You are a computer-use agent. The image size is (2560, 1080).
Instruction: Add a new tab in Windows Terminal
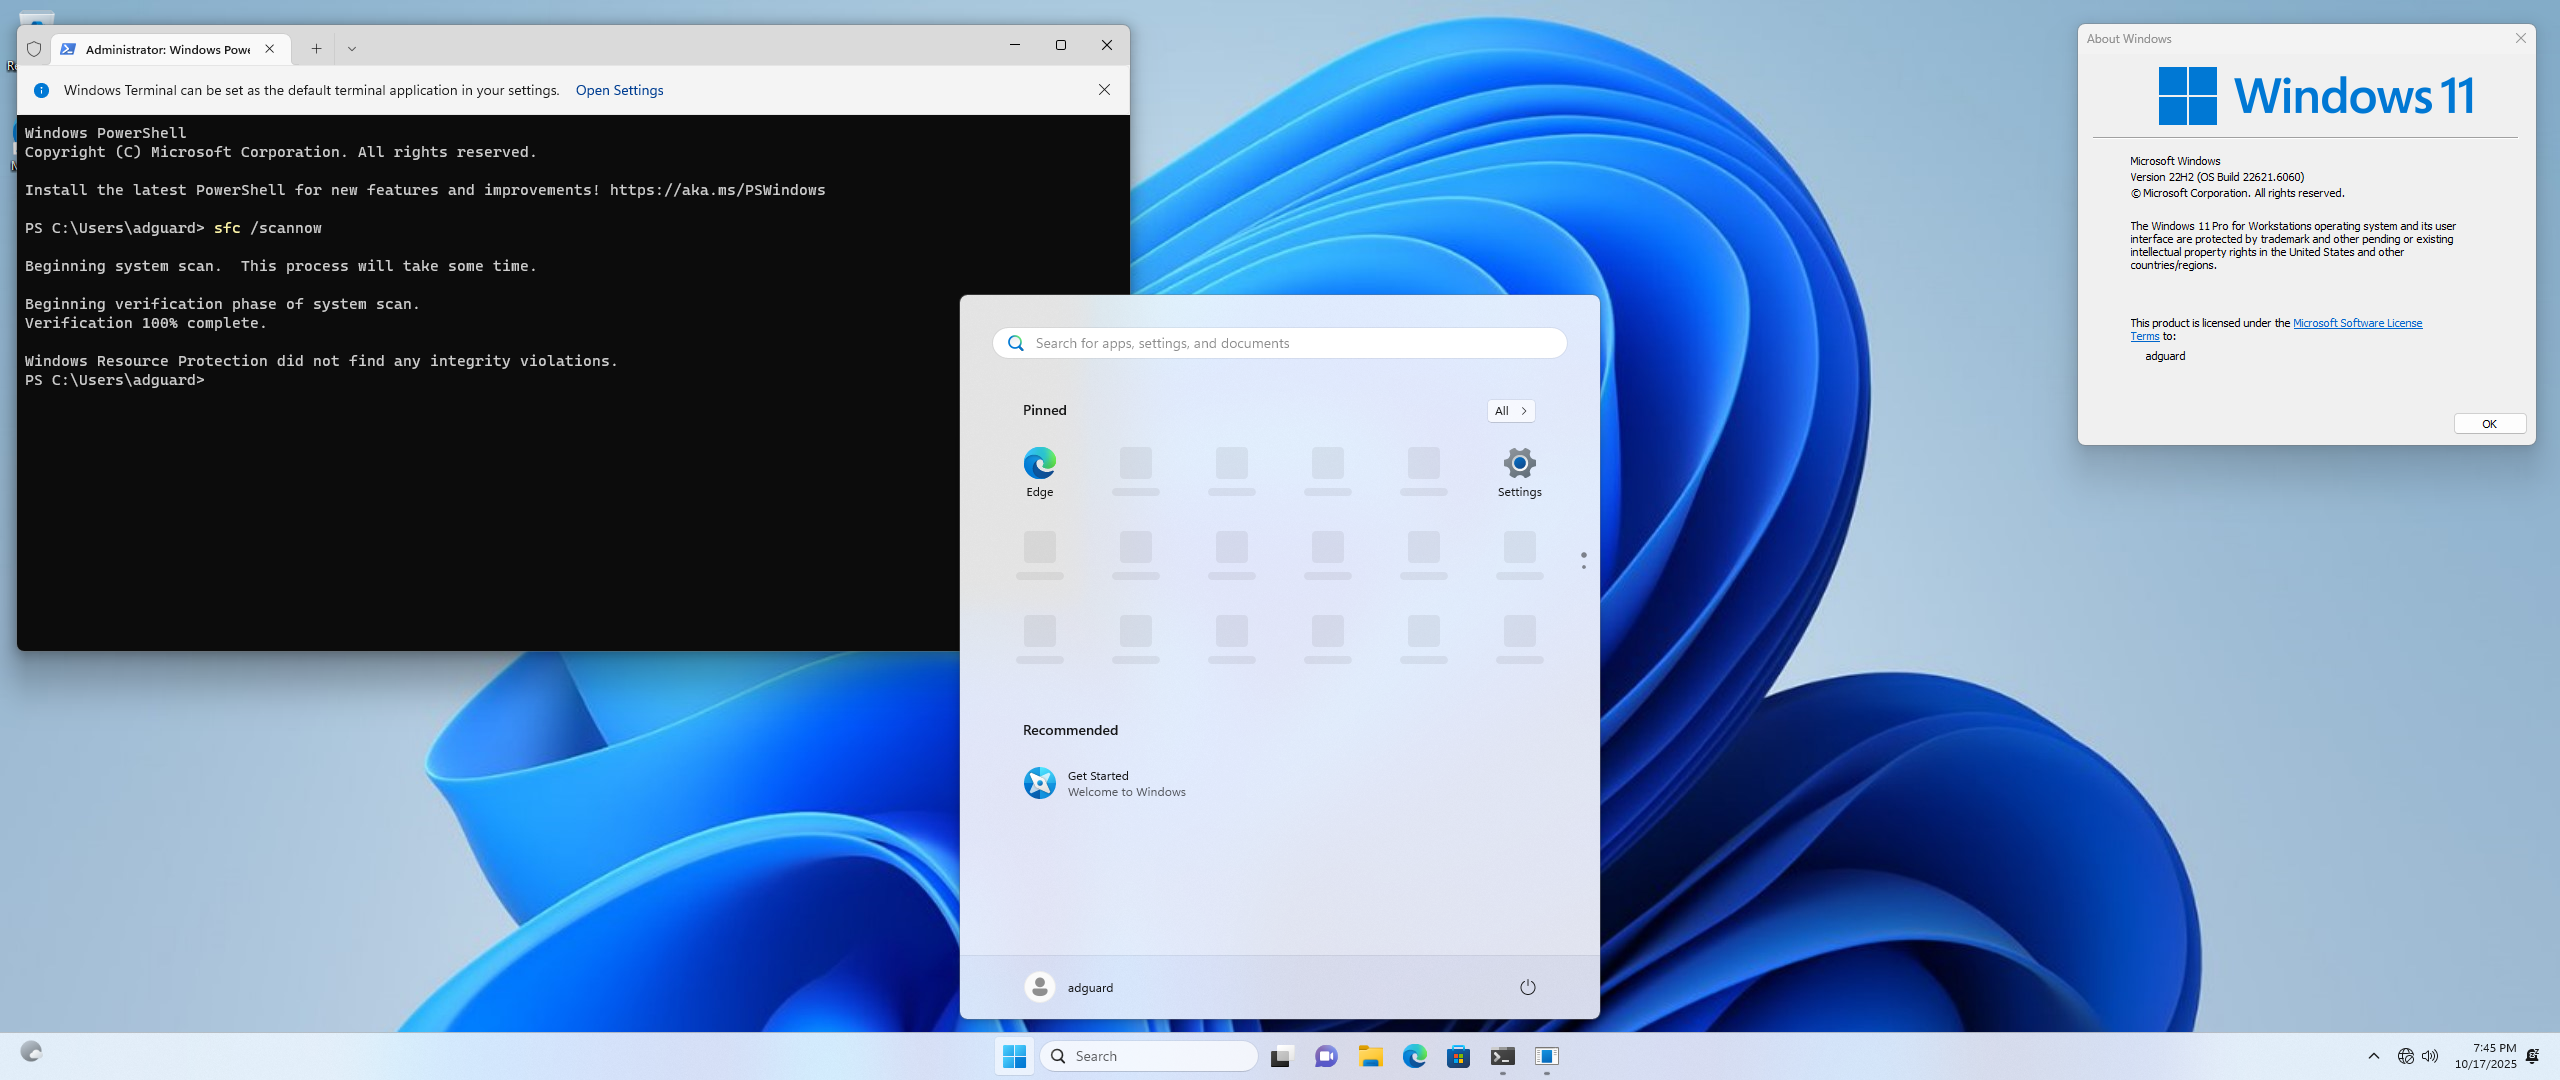315,48
